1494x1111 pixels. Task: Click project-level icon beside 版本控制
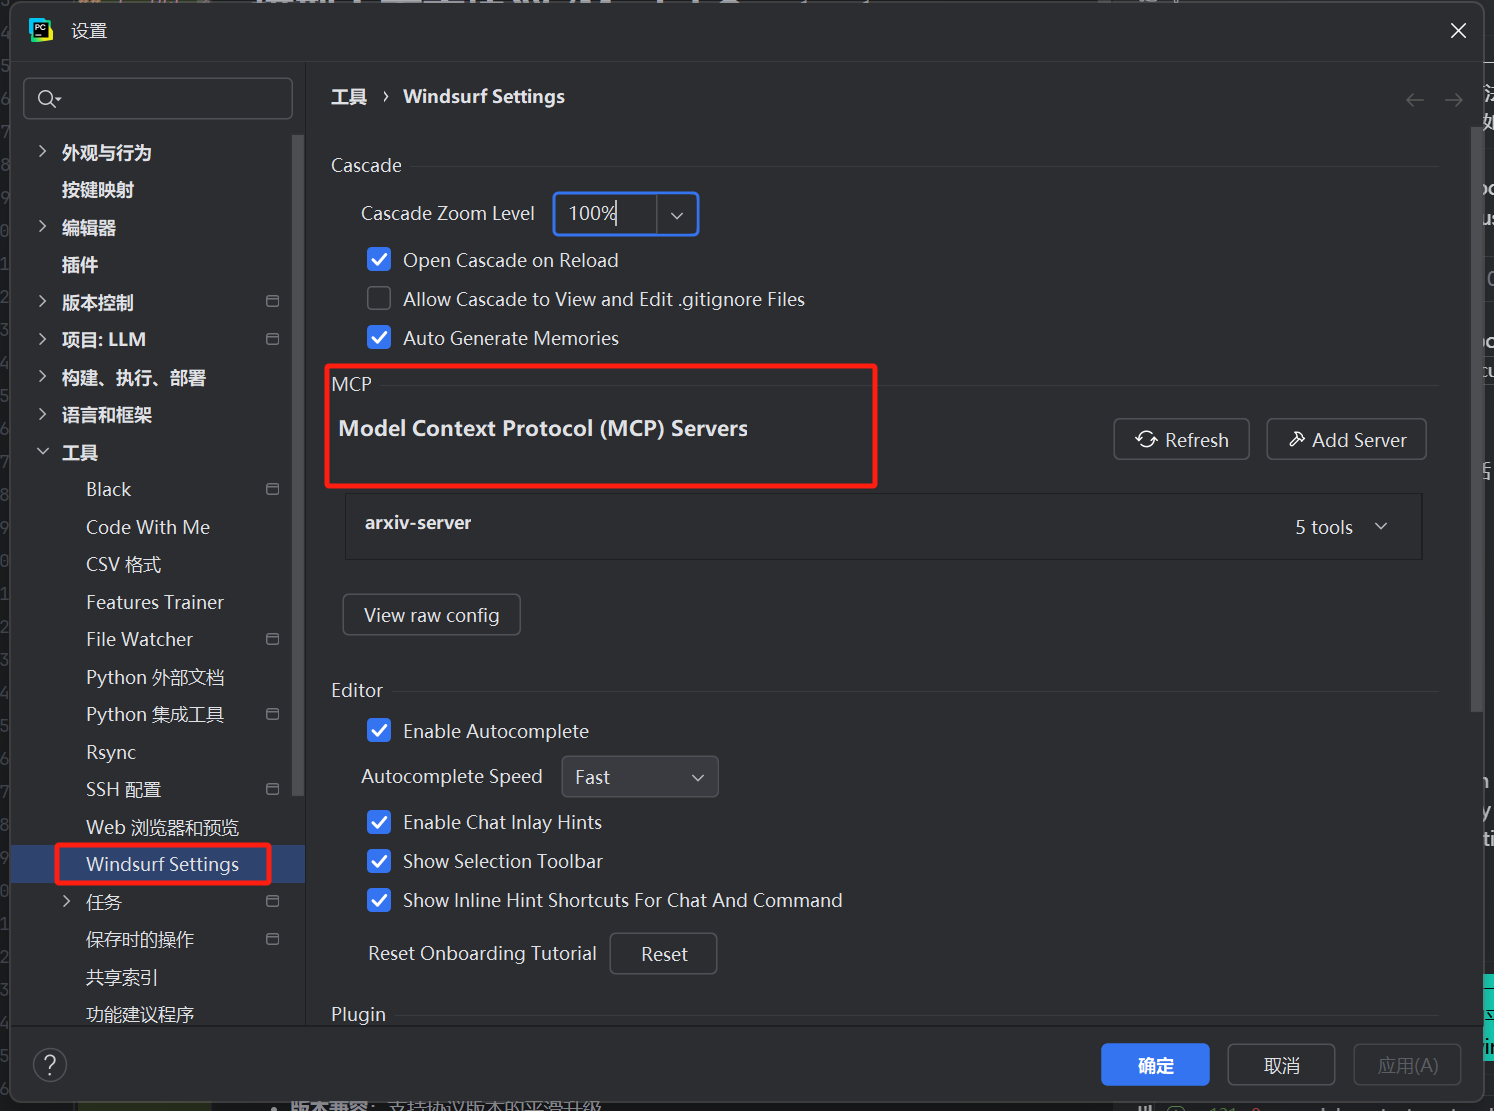pyautogui.click(x=272, y=301)
